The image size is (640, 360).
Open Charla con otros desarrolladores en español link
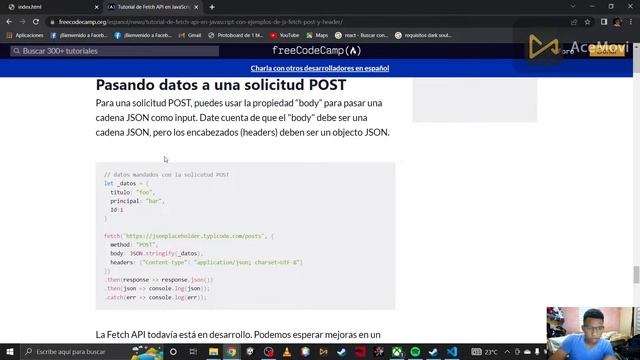tap(320, 68)
